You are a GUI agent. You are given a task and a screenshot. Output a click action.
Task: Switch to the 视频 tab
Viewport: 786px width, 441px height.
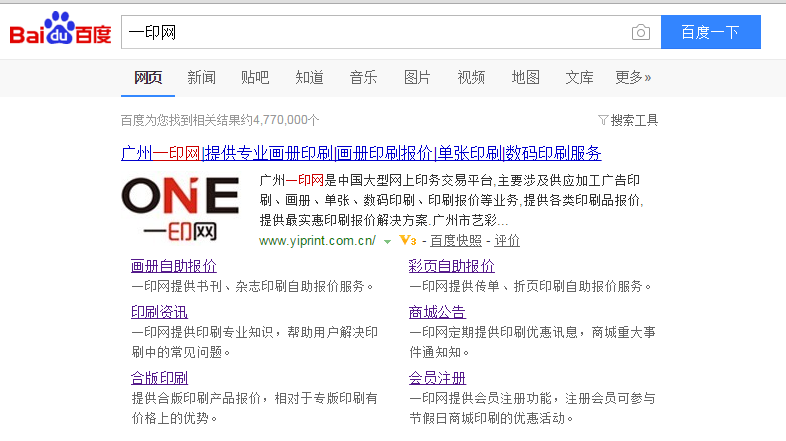(471, 78)
